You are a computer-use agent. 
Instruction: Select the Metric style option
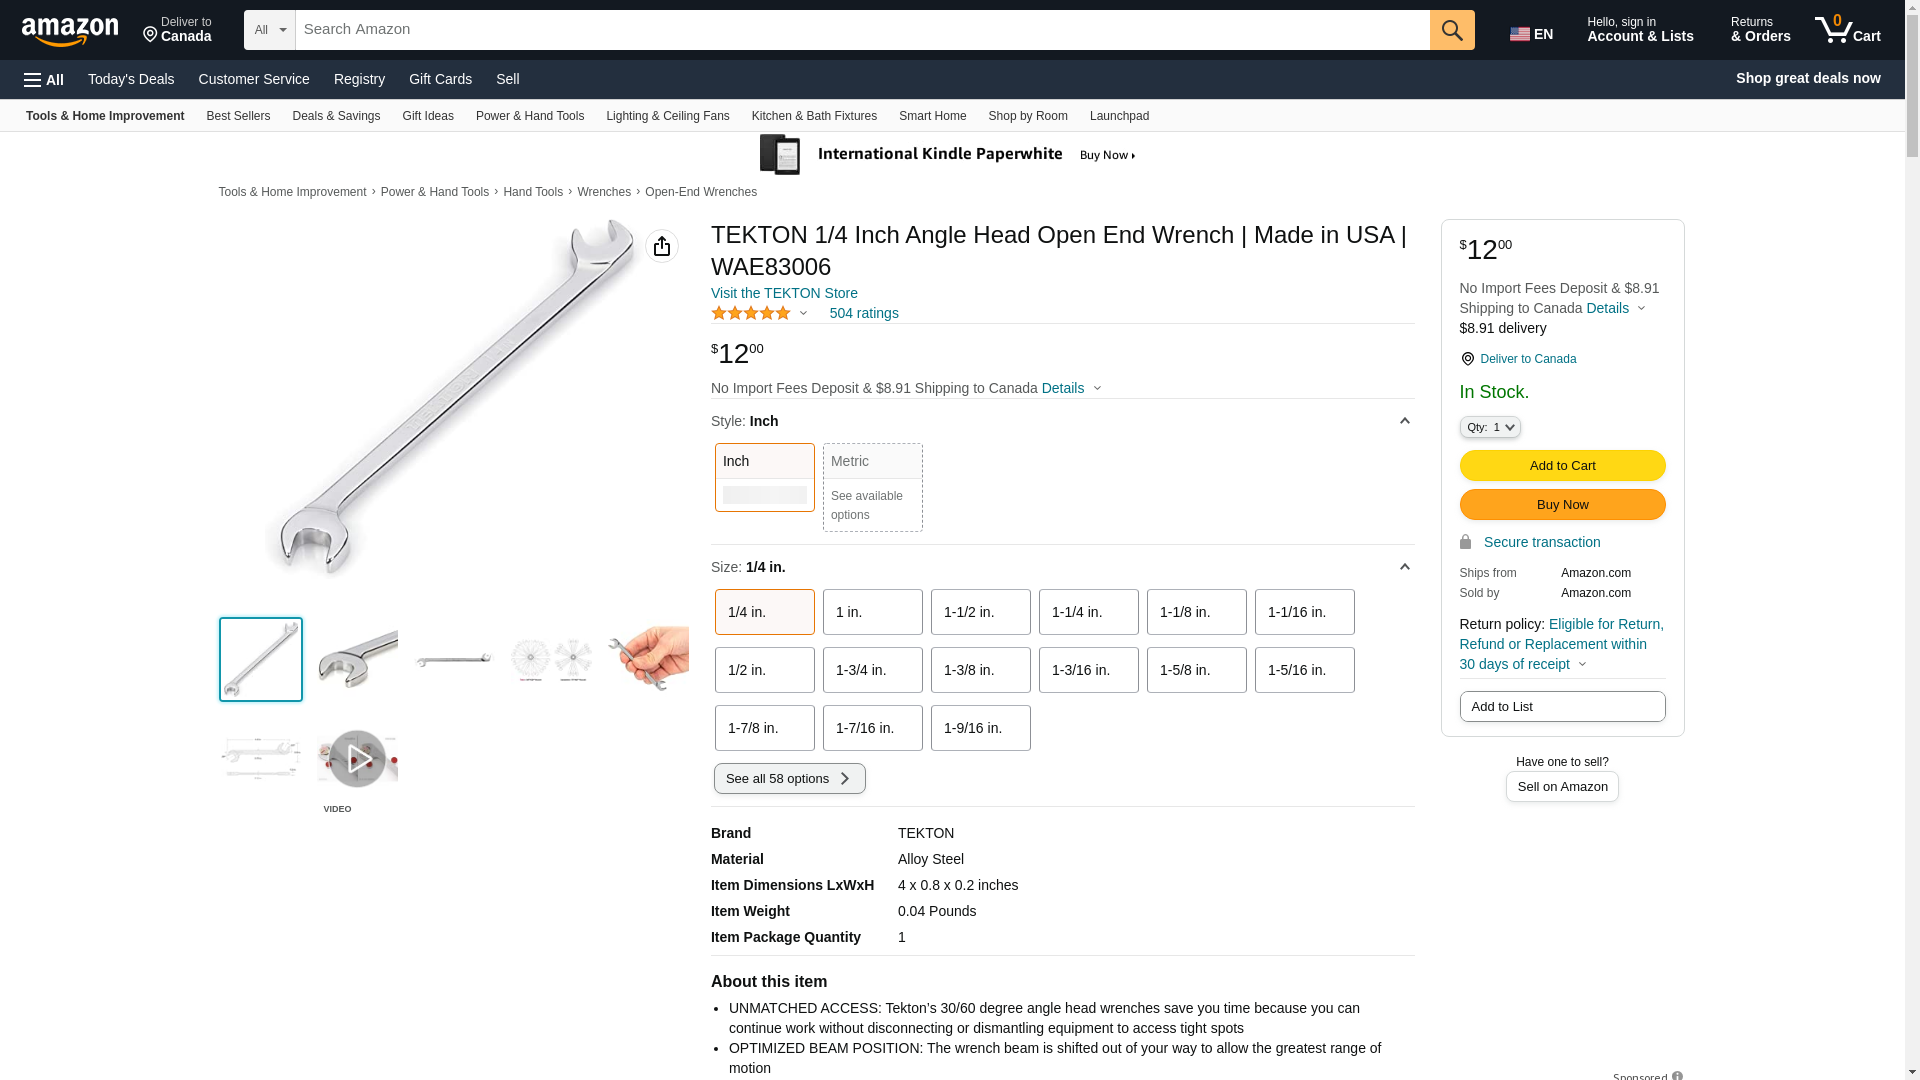(872, 487)
